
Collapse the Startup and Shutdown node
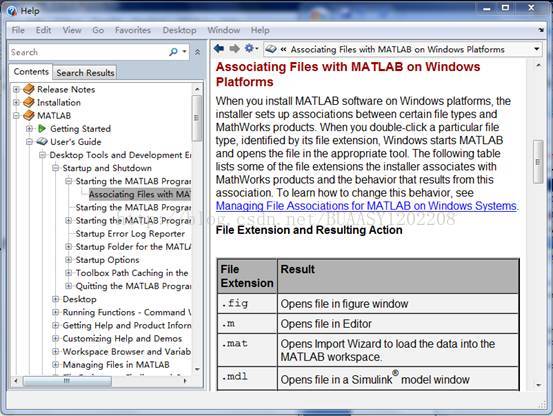pyautogui.click(x=55, y=168)
